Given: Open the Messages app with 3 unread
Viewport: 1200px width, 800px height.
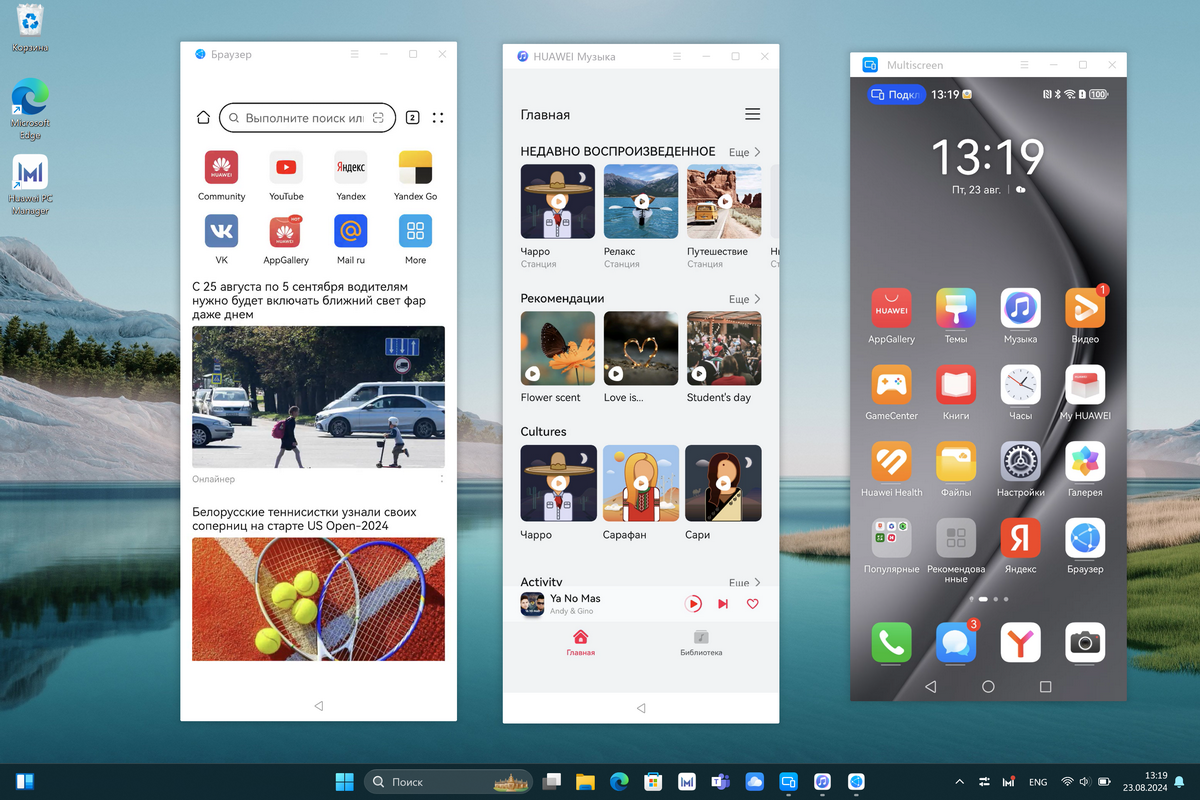Looking at the screenshot, I should point(956,642).
